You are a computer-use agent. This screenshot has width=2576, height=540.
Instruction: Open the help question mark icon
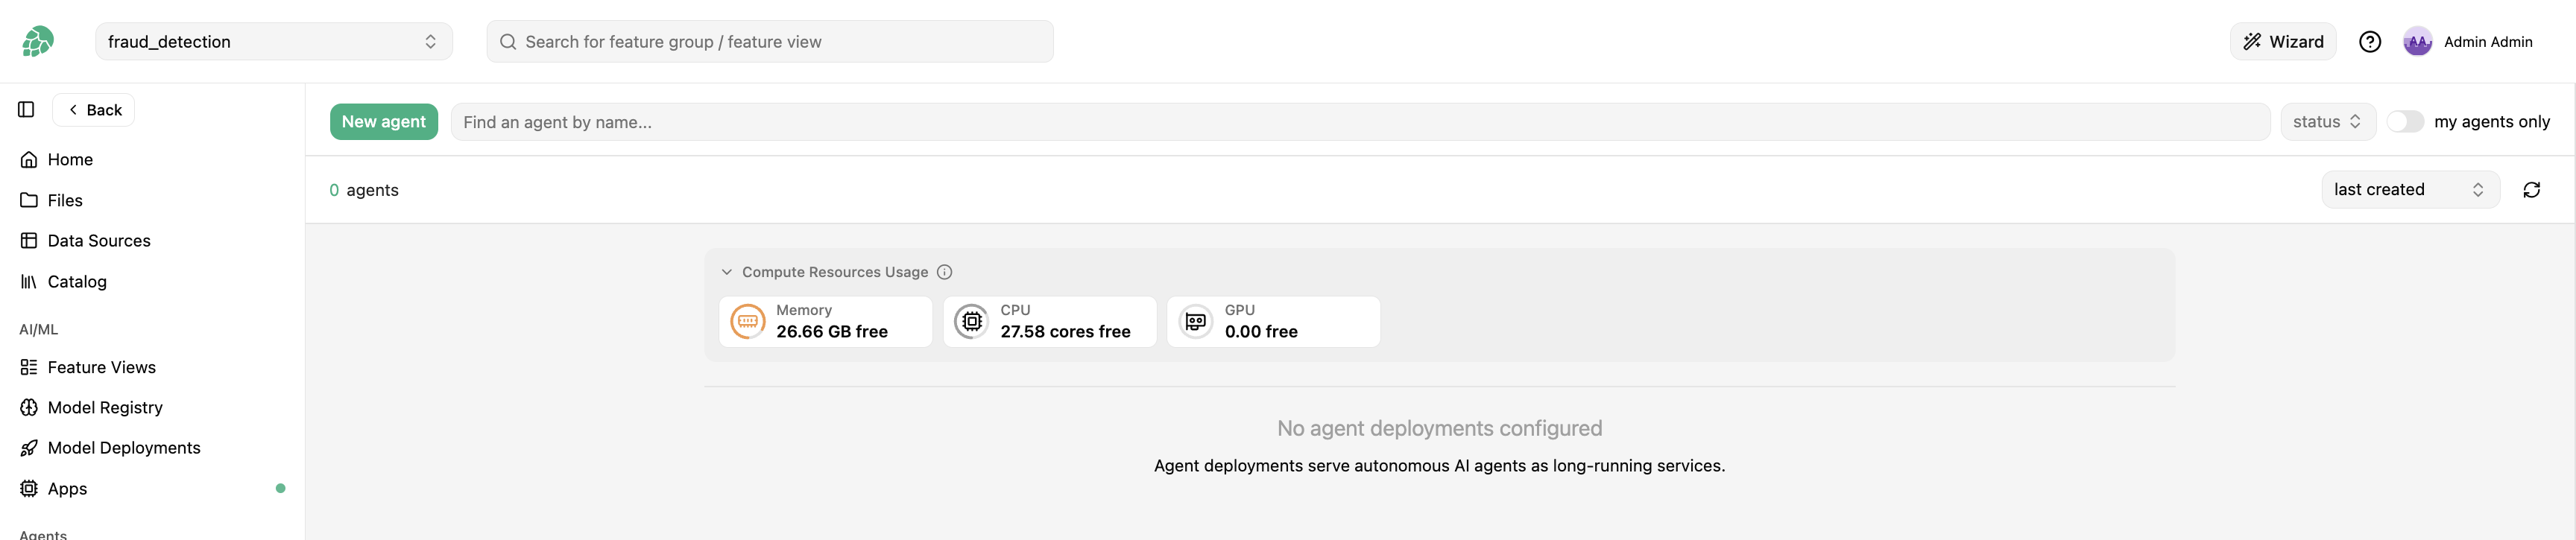2369,41
